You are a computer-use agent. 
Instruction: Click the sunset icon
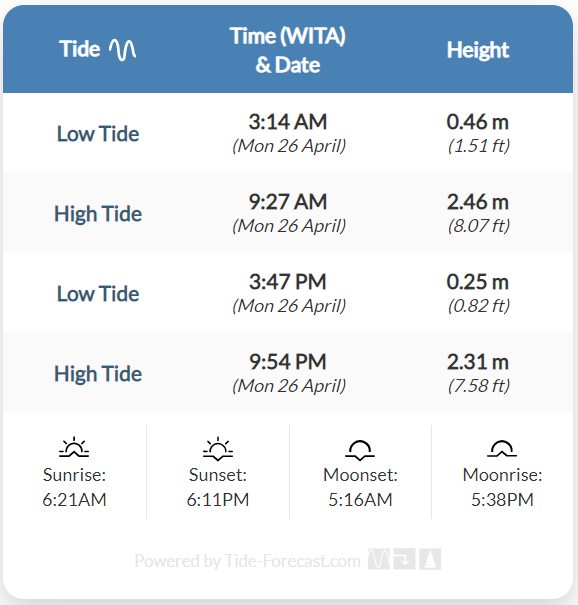pos(218,449)
